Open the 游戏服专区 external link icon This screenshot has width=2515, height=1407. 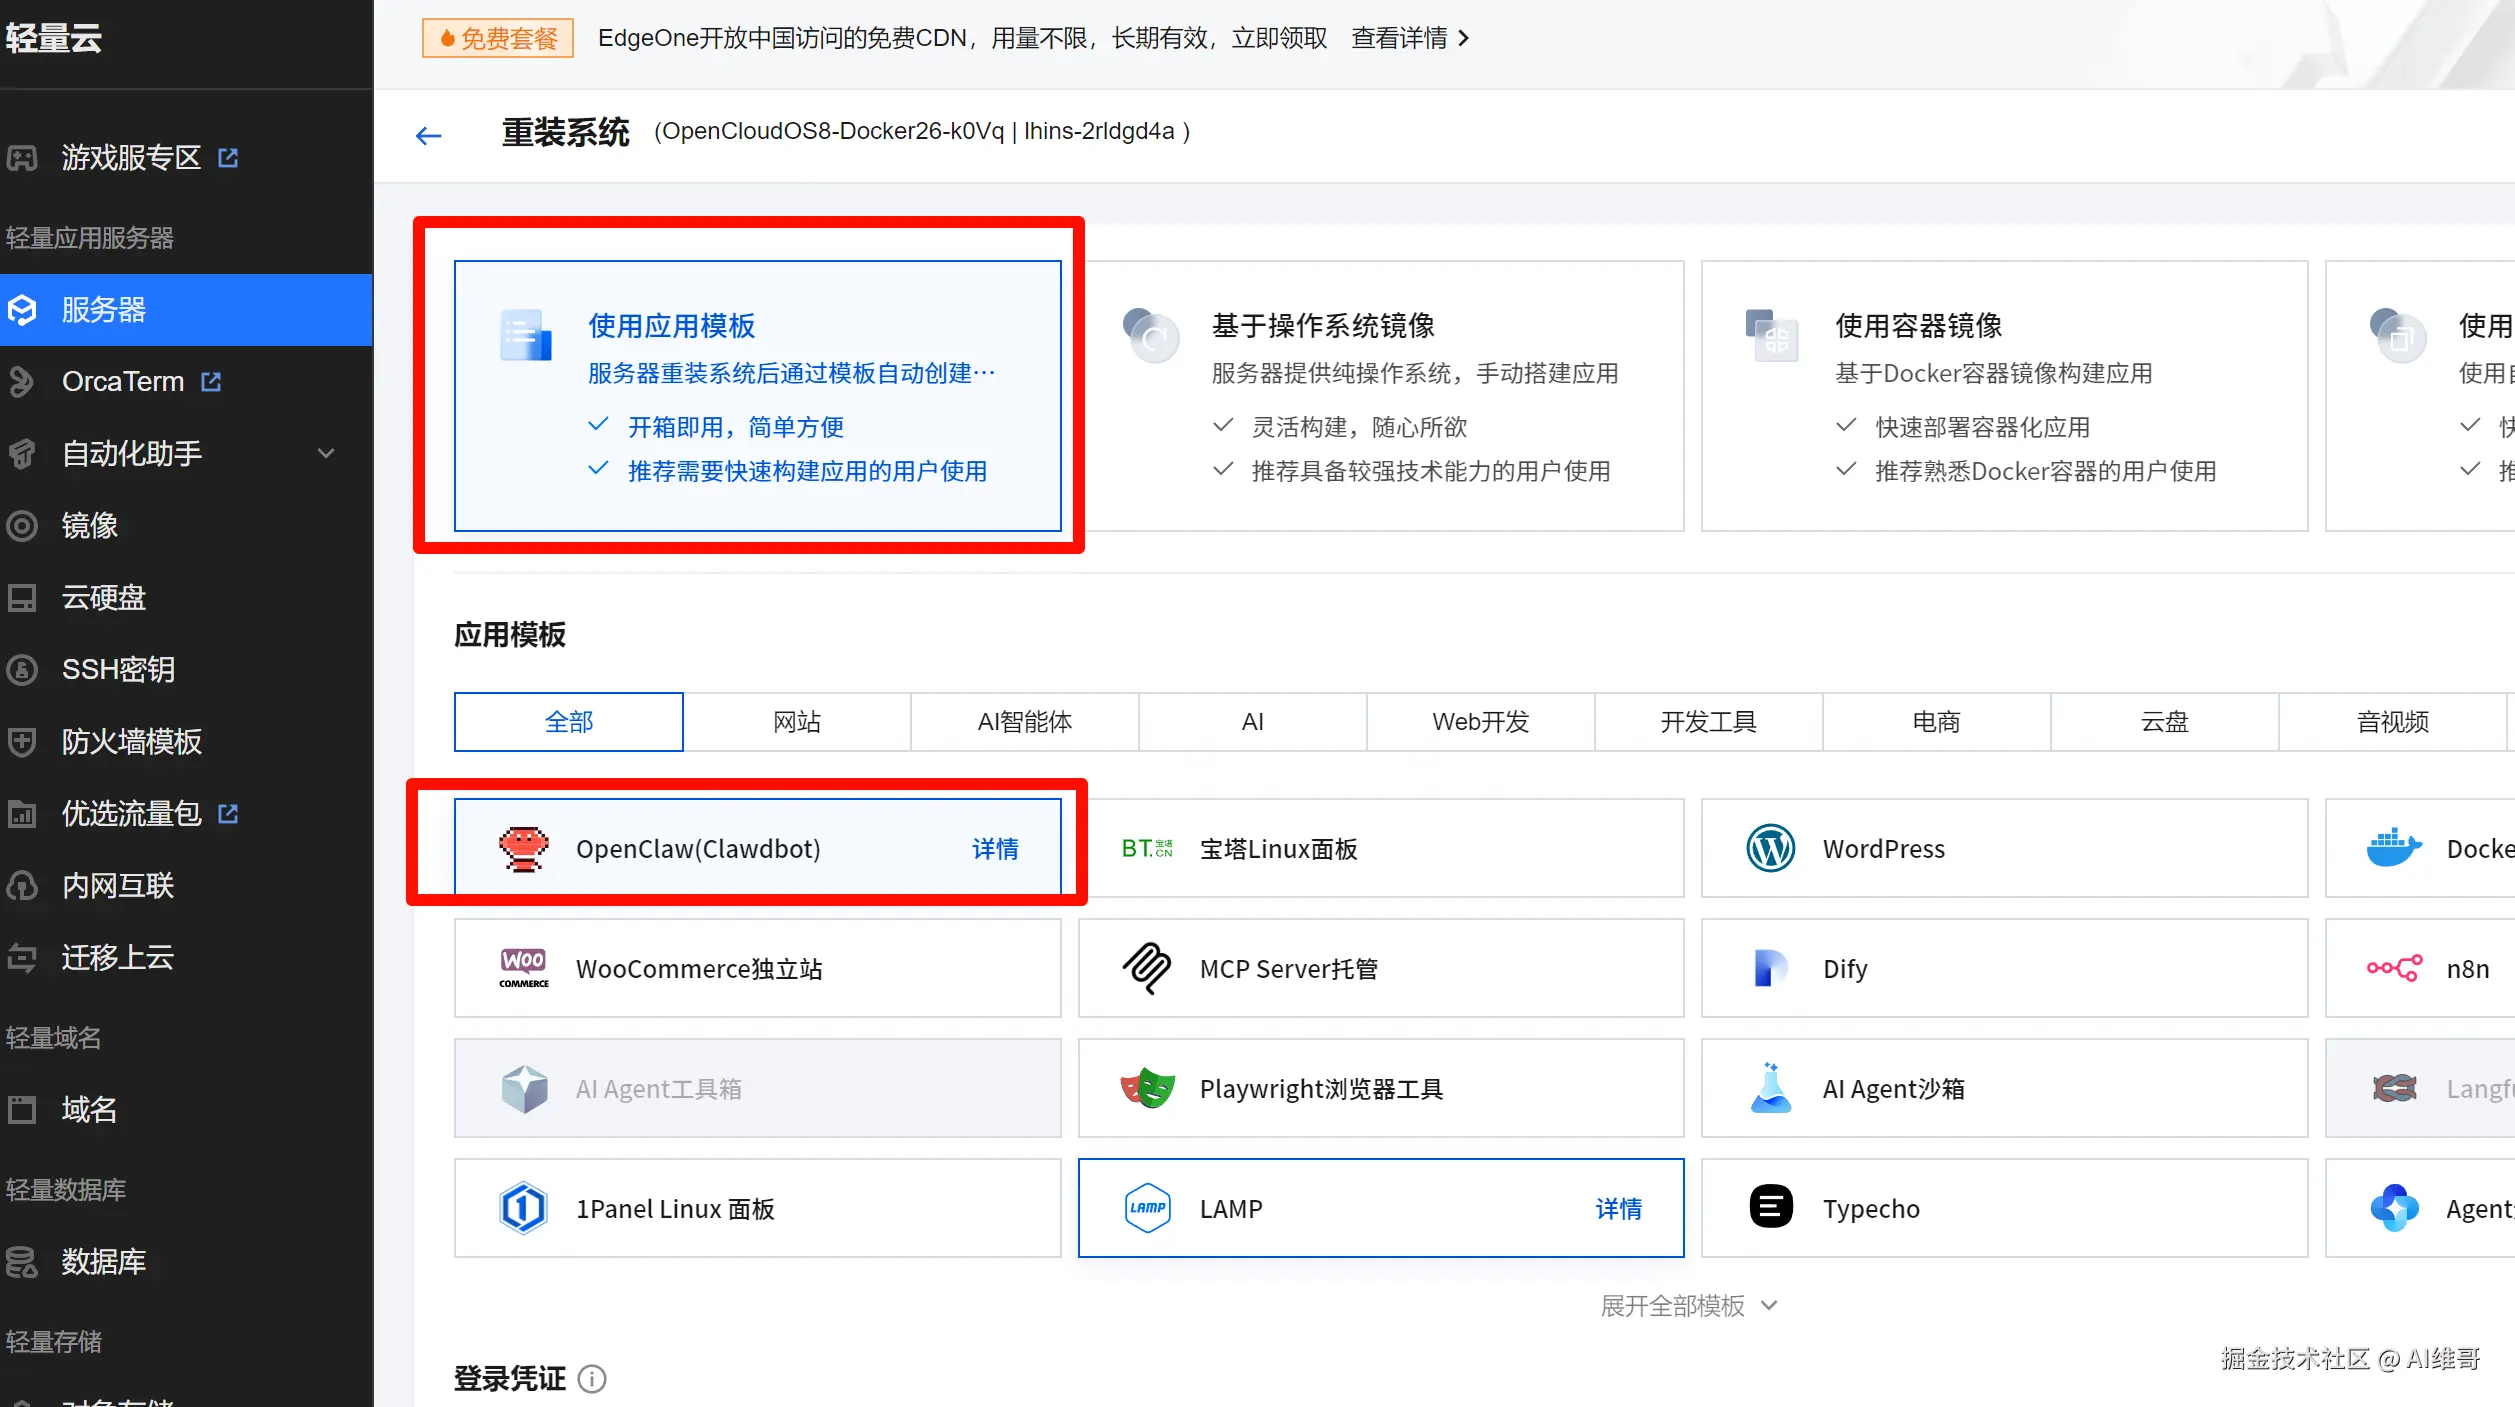(228, 158)
